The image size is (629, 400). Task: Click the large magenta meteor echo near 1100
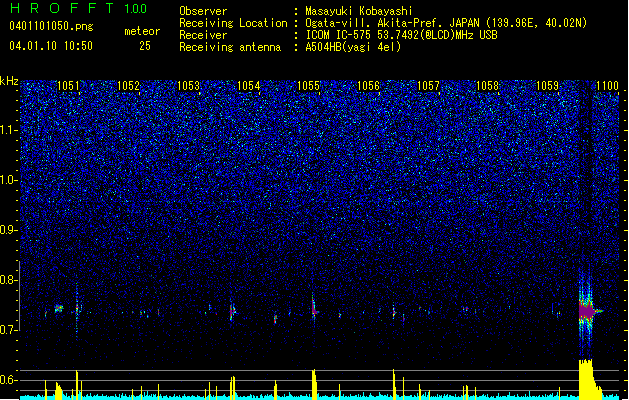click(587, 311)
